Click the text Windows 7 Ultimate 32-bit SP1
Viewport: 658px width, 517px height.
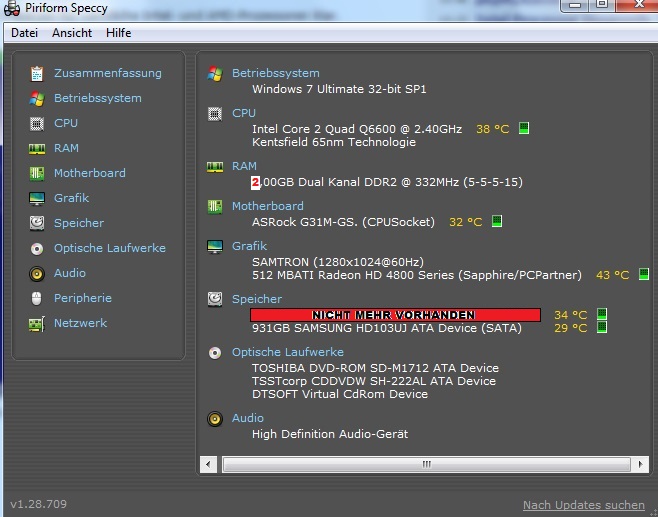339,89
